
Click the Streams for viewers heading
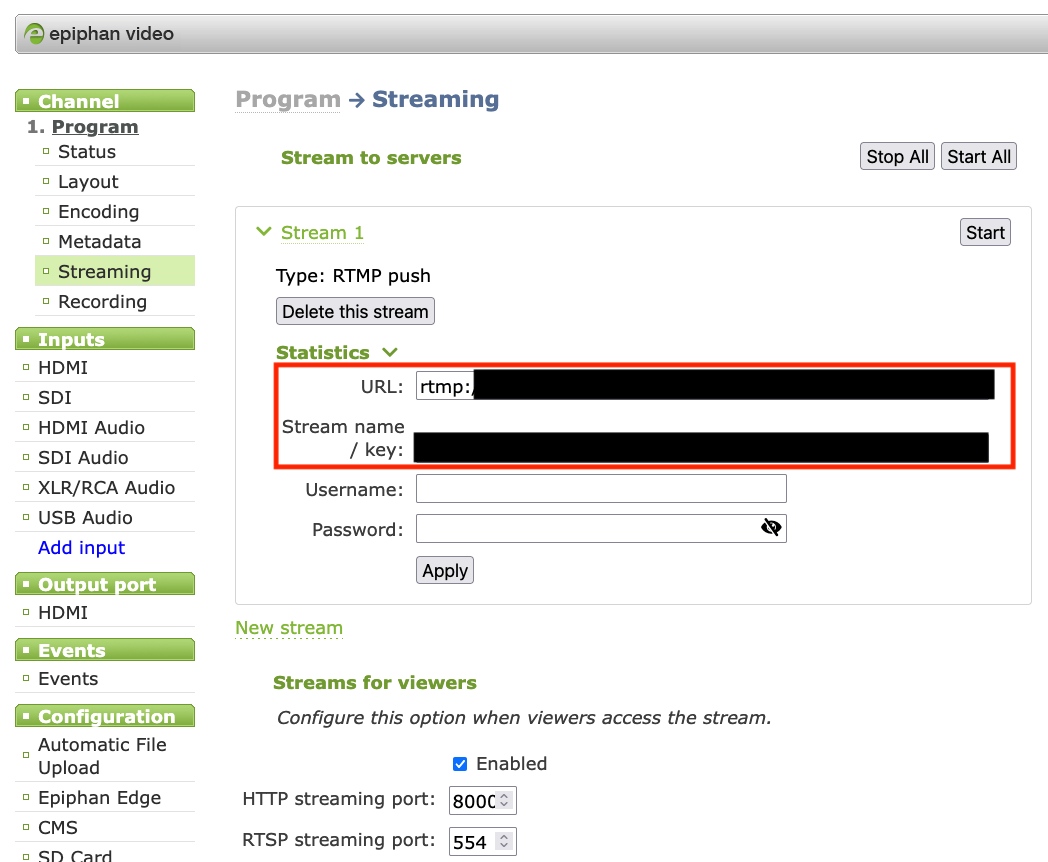(x=375, y=683)
